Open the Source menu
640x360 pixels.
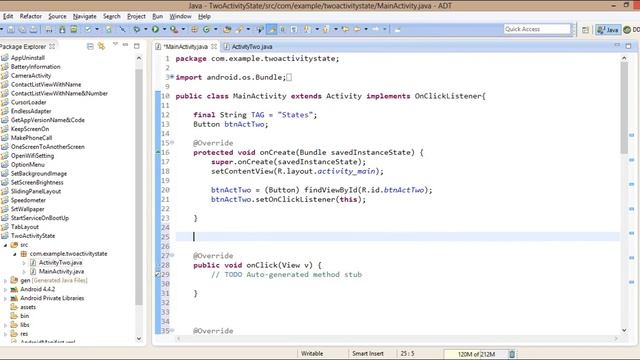(57, 16)
